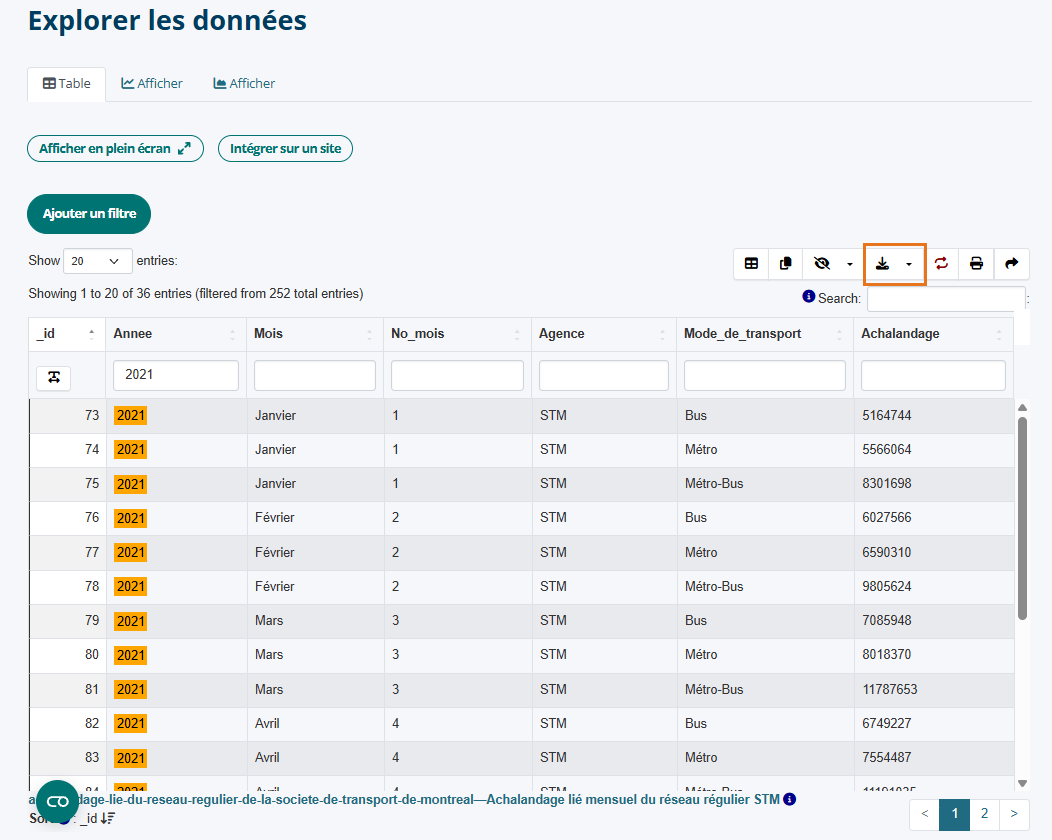Click the info icon beside Search
This screenshot has width=1052, height=840.
(x=808, y=297)
